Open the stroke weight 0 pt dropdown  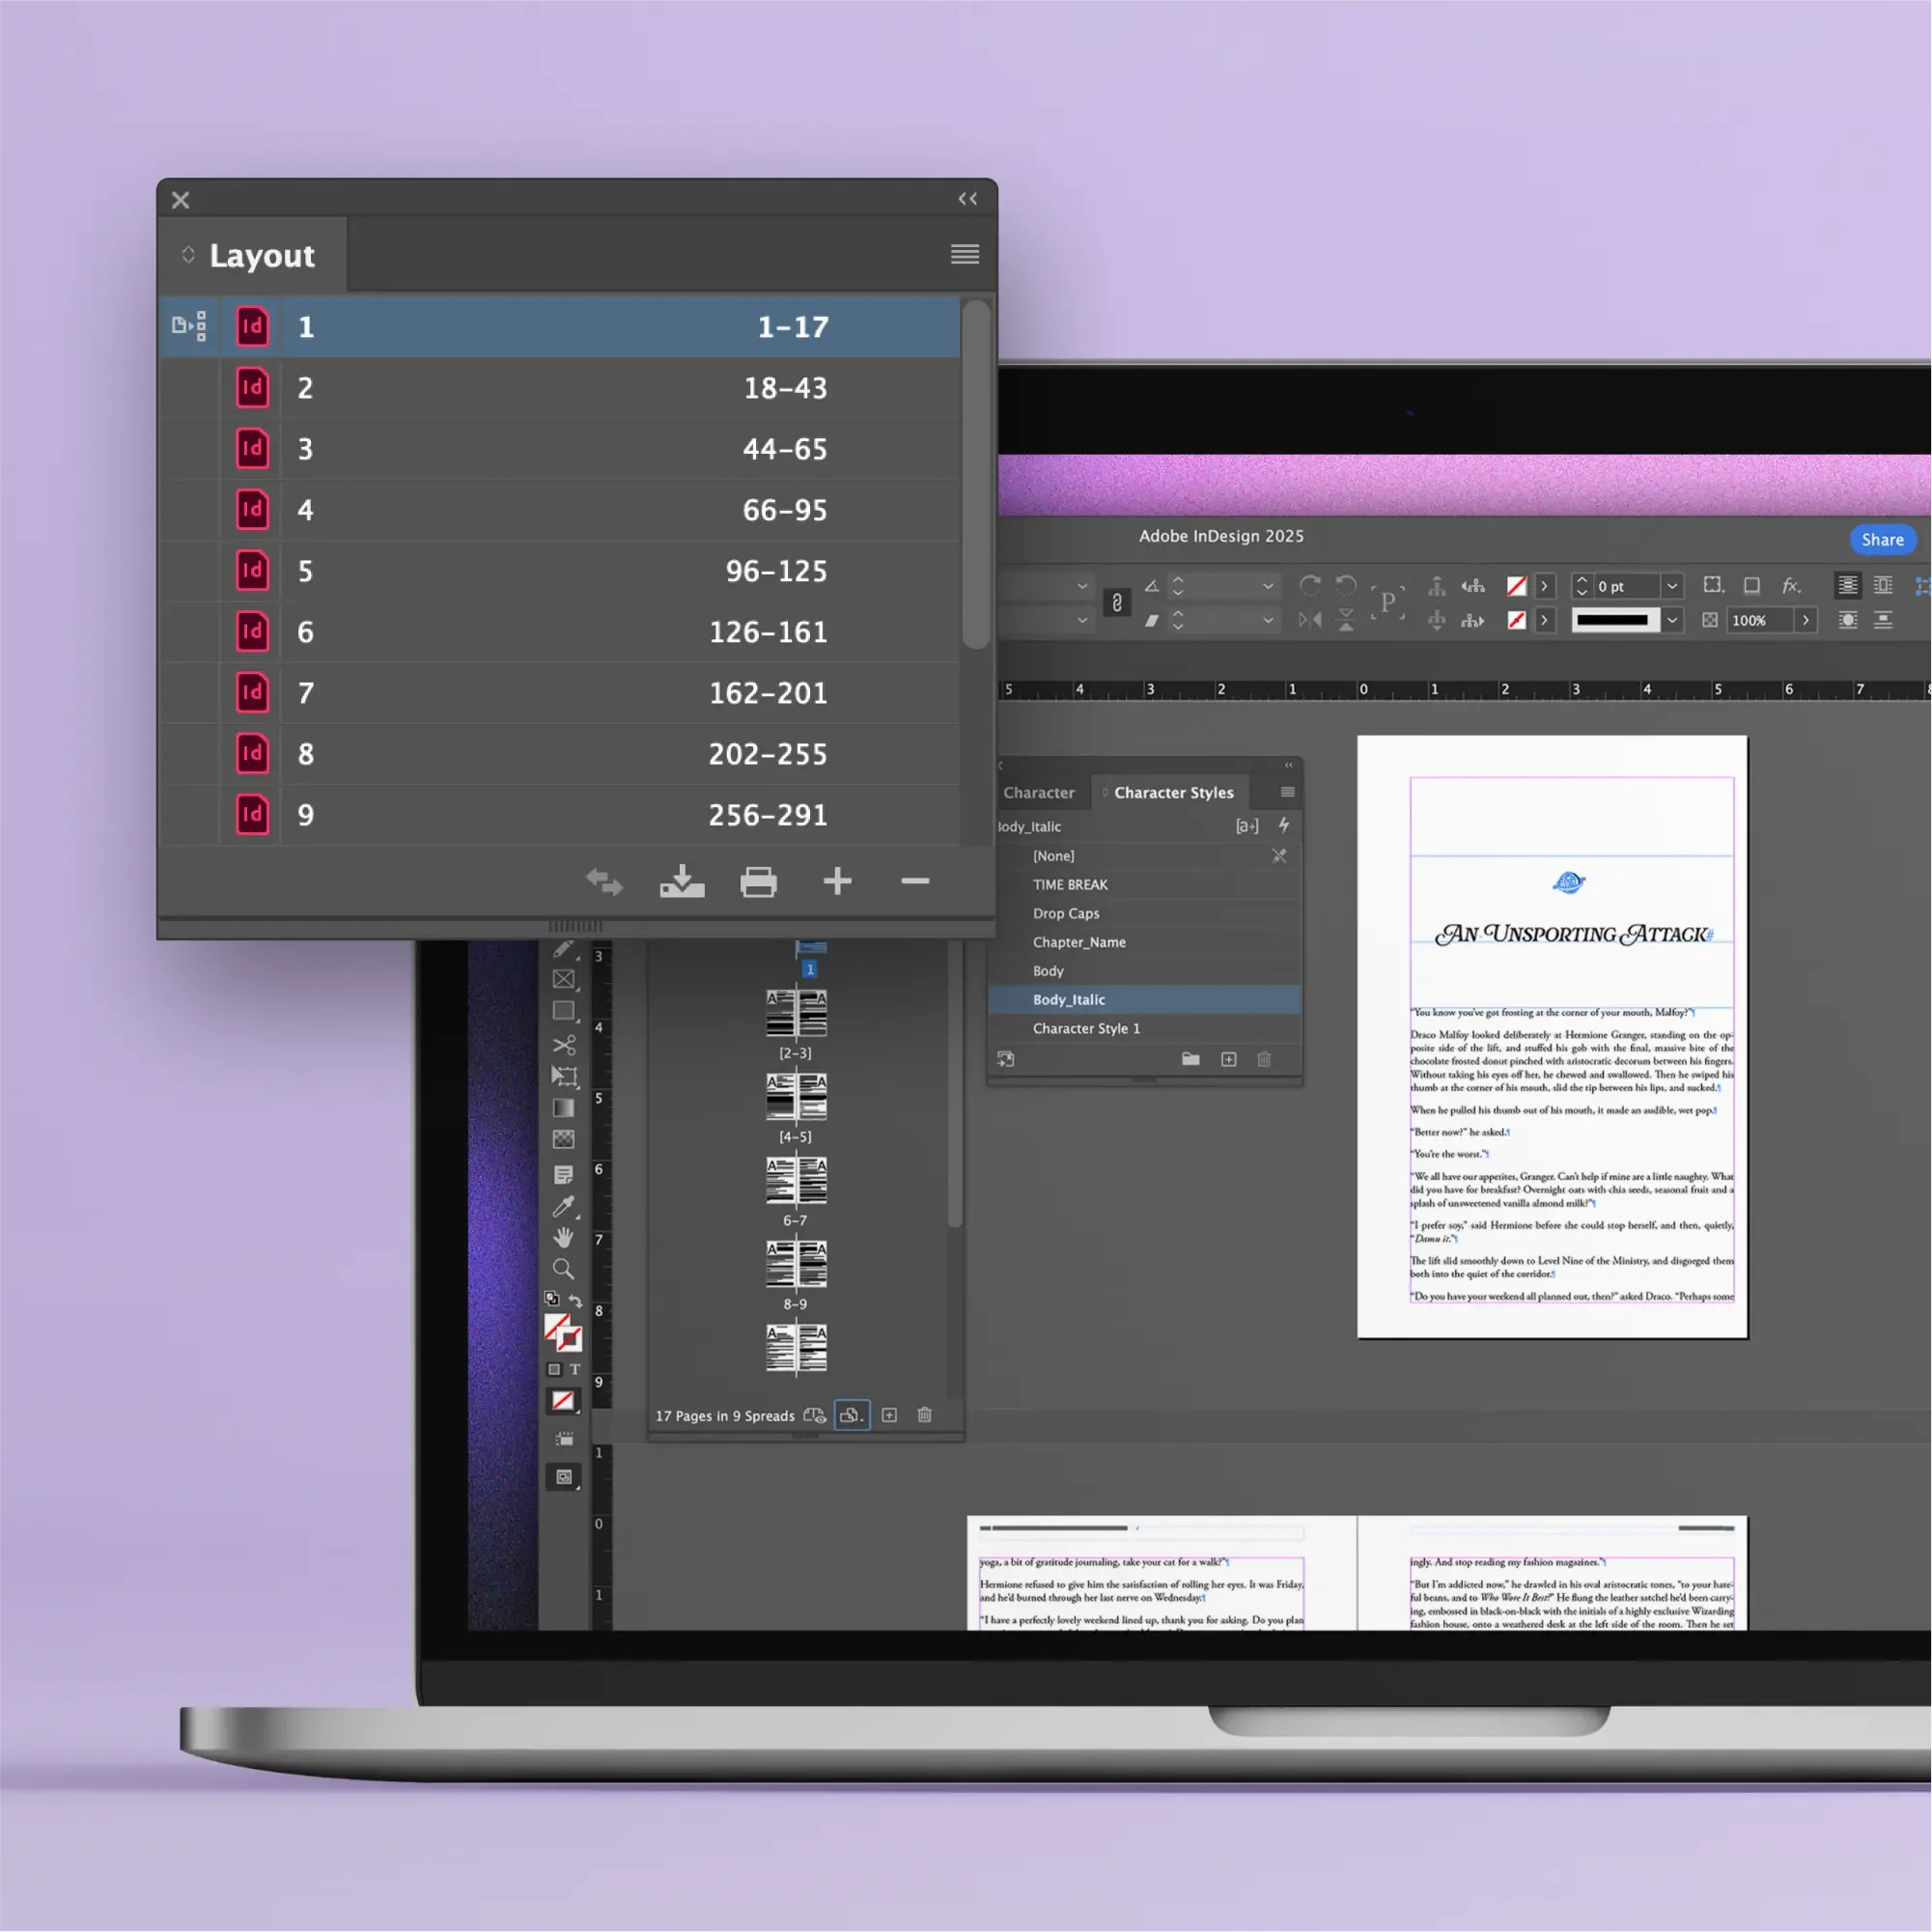tap(1672, 586)
